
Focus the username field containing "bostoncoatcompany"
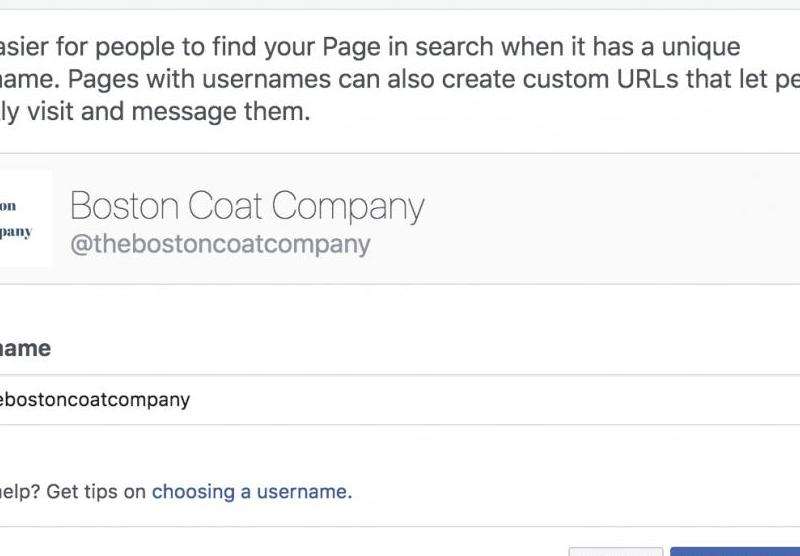pyautogui.click(x=400, y=399)
